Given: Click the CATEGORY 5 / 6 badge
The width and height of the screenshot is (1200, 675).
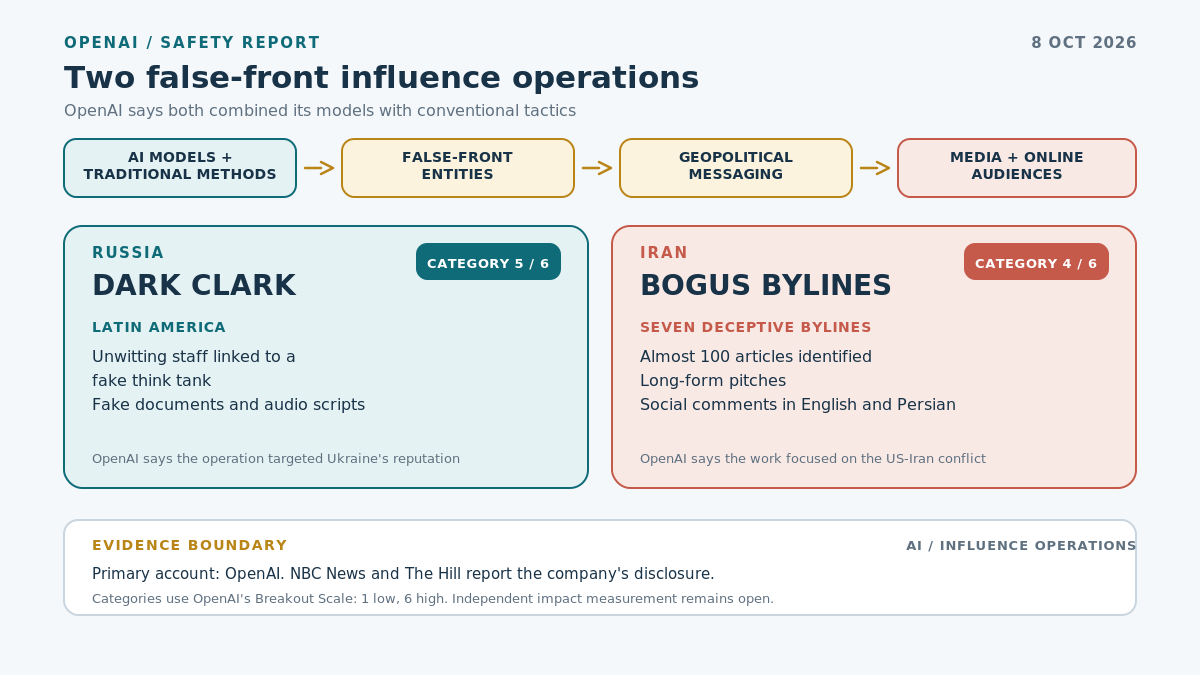Looking at the screenshot, I should point(488,262).
